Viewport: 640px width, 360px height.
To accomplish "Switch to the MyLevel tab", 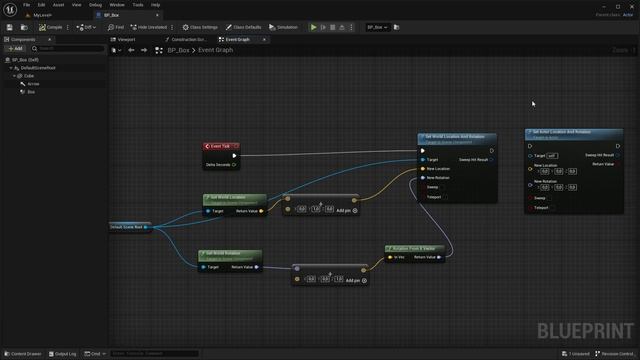I will (x=42, y=15).
